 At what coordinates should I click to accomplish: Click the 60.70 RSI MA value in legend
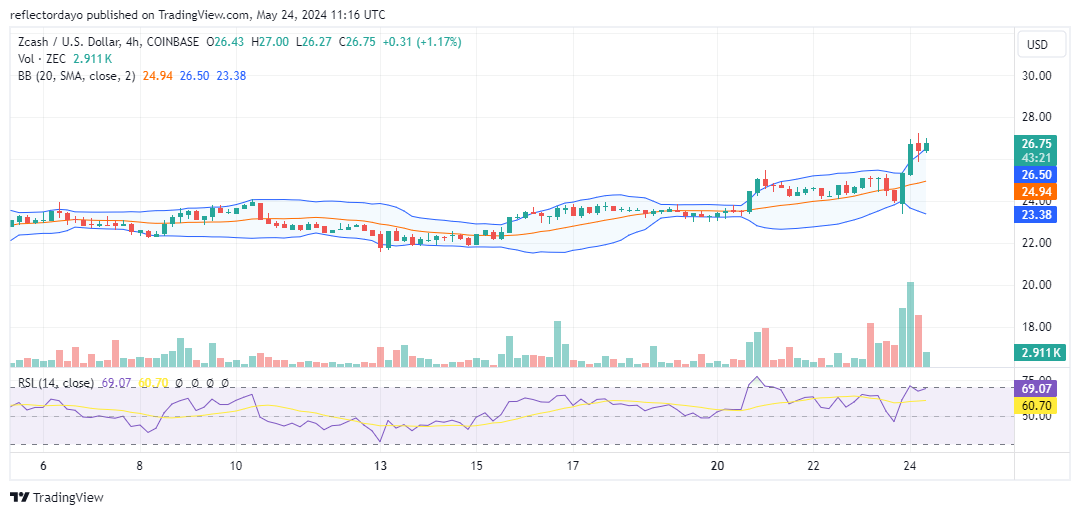[154, 382]
